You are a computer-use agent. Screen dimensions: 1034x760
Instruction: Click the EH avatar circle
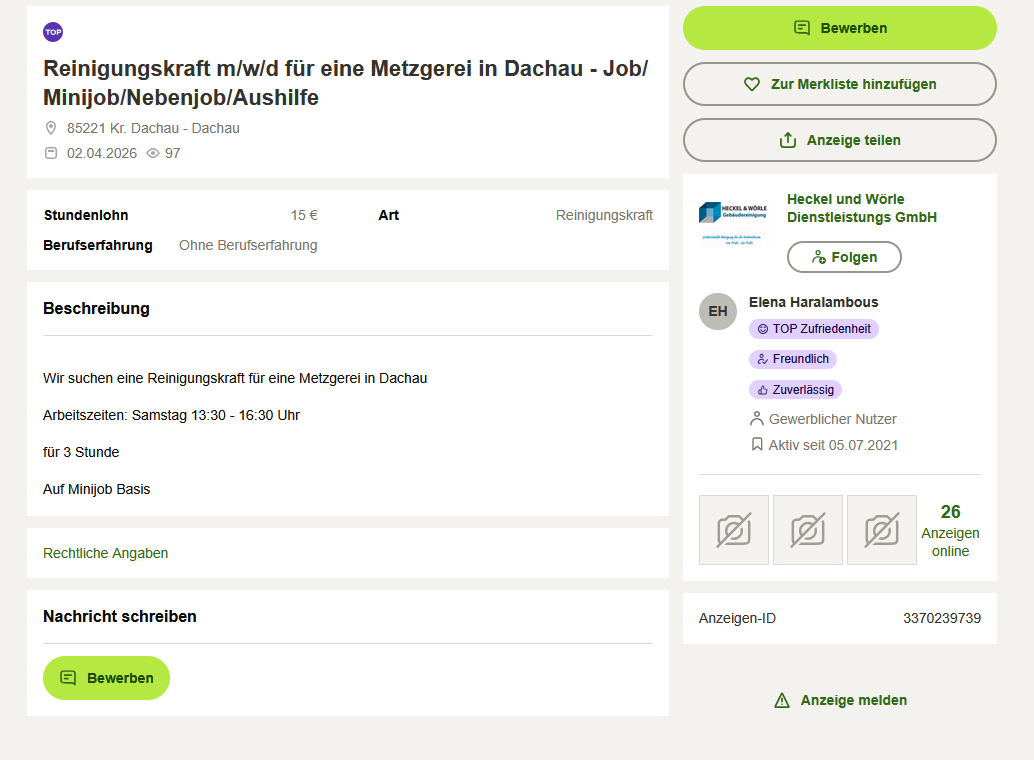[x=717, y=311]
